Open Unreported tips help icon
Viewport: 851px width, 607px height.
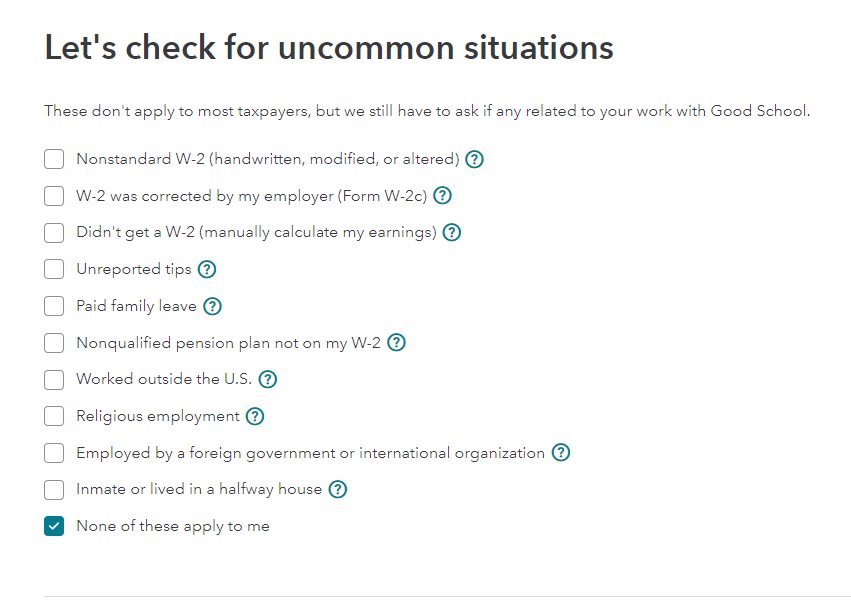click(x=207, y=269)
